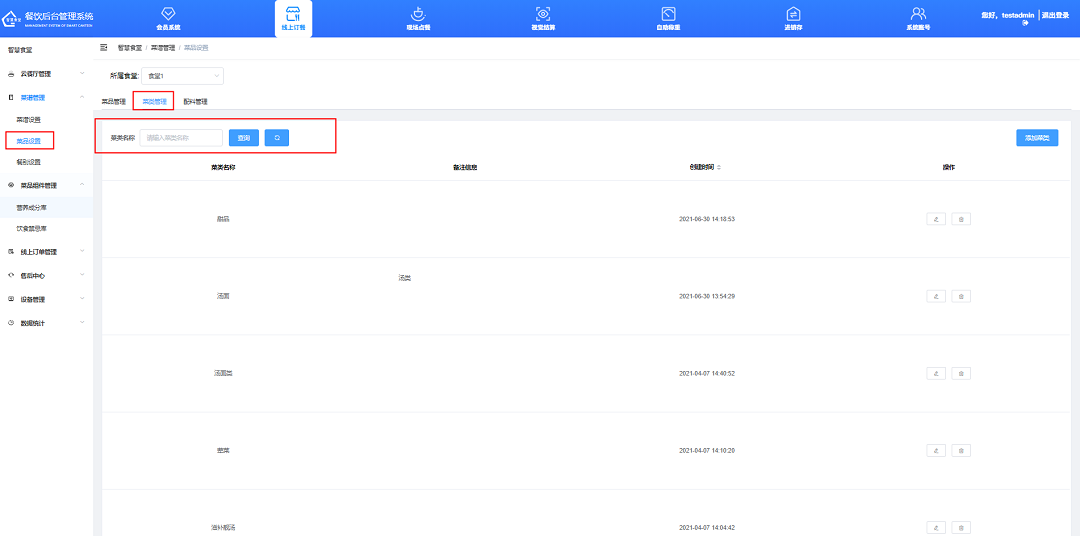Open 会员系统 module in the top bar
1080x536 pixels.
(x=168, y=18)
